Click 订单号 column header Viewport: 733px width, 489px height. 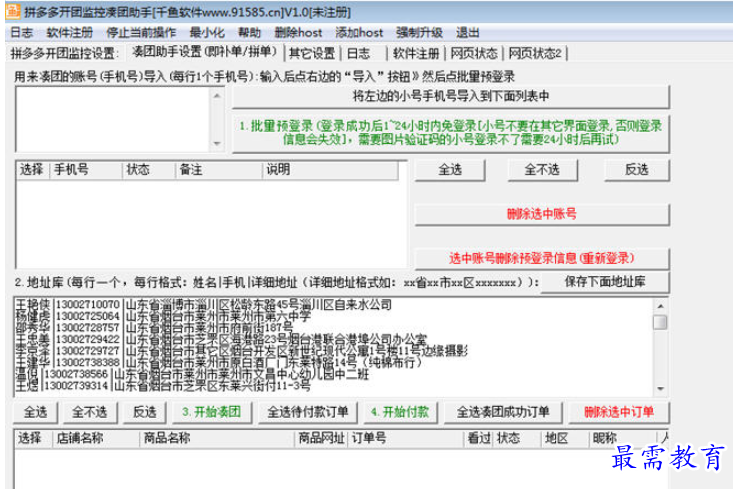click(x=406, y=439)
